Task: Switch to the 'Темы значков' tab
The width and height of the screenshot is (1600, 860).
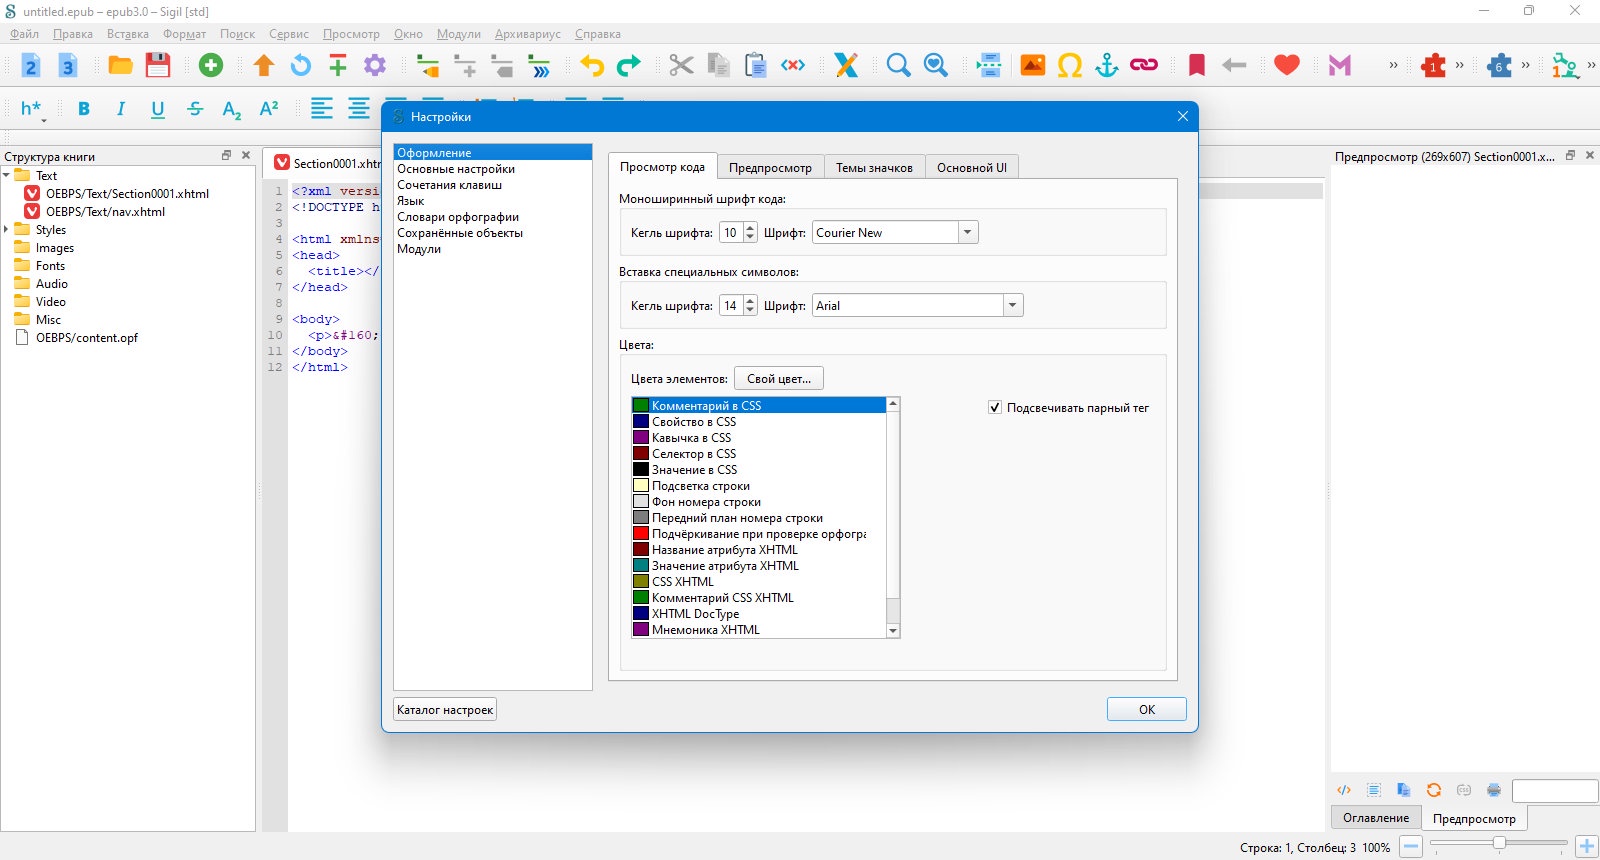Action: coord(874,168)
